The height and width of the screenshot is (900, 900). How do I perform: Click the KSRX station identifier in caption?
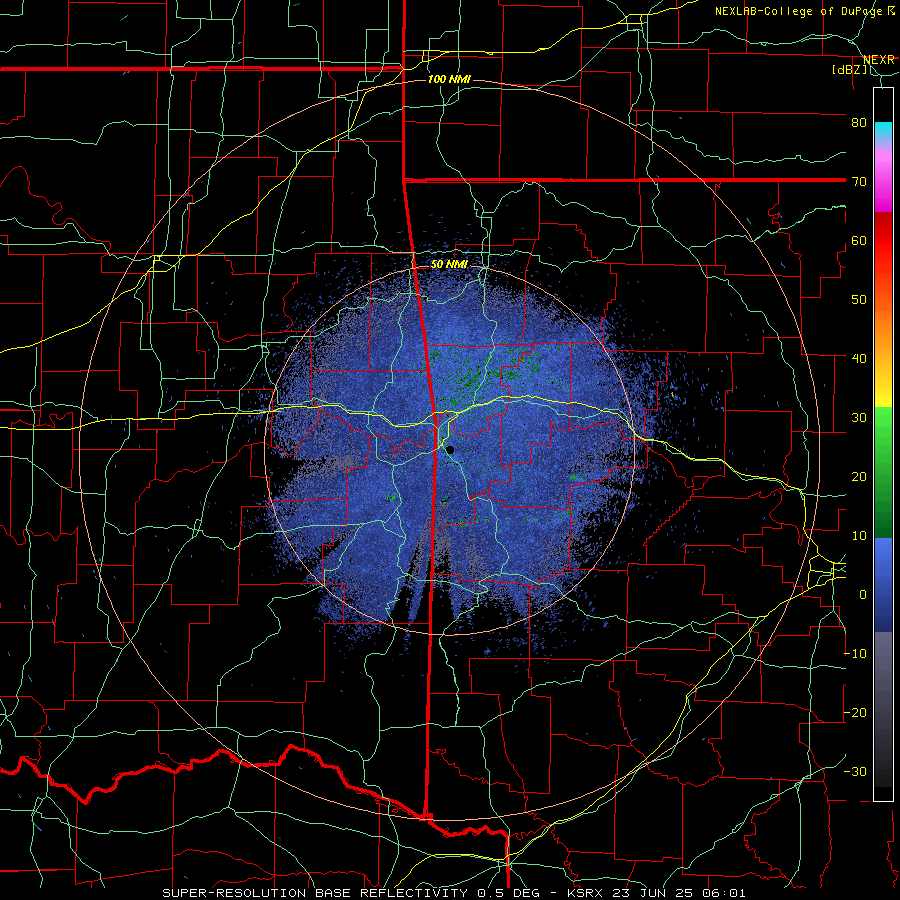pos(585,893)
